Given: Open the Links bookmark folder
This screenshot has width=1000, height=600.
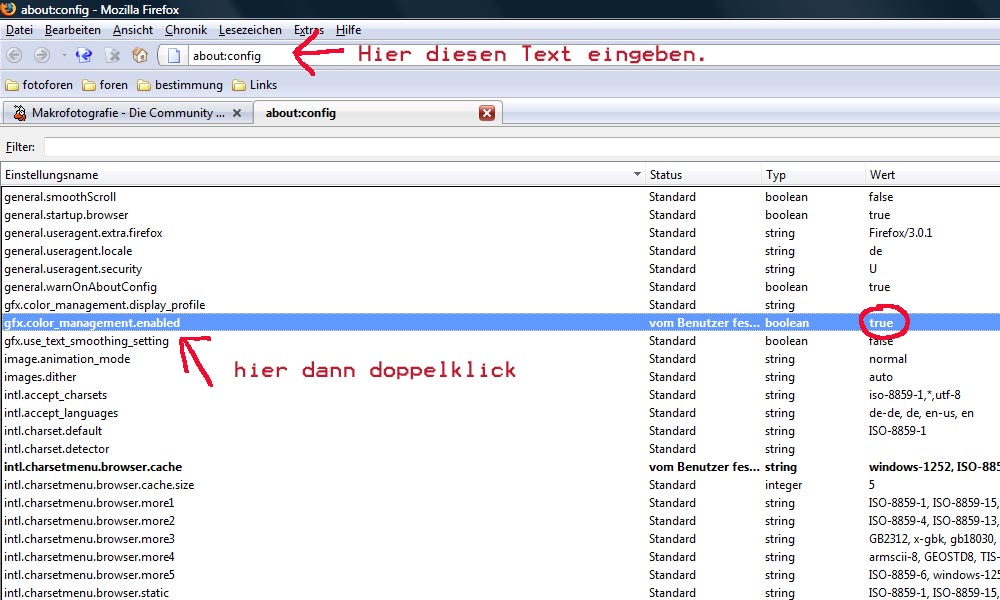Looking at the screenshot, I should click(x=254, y=85).
